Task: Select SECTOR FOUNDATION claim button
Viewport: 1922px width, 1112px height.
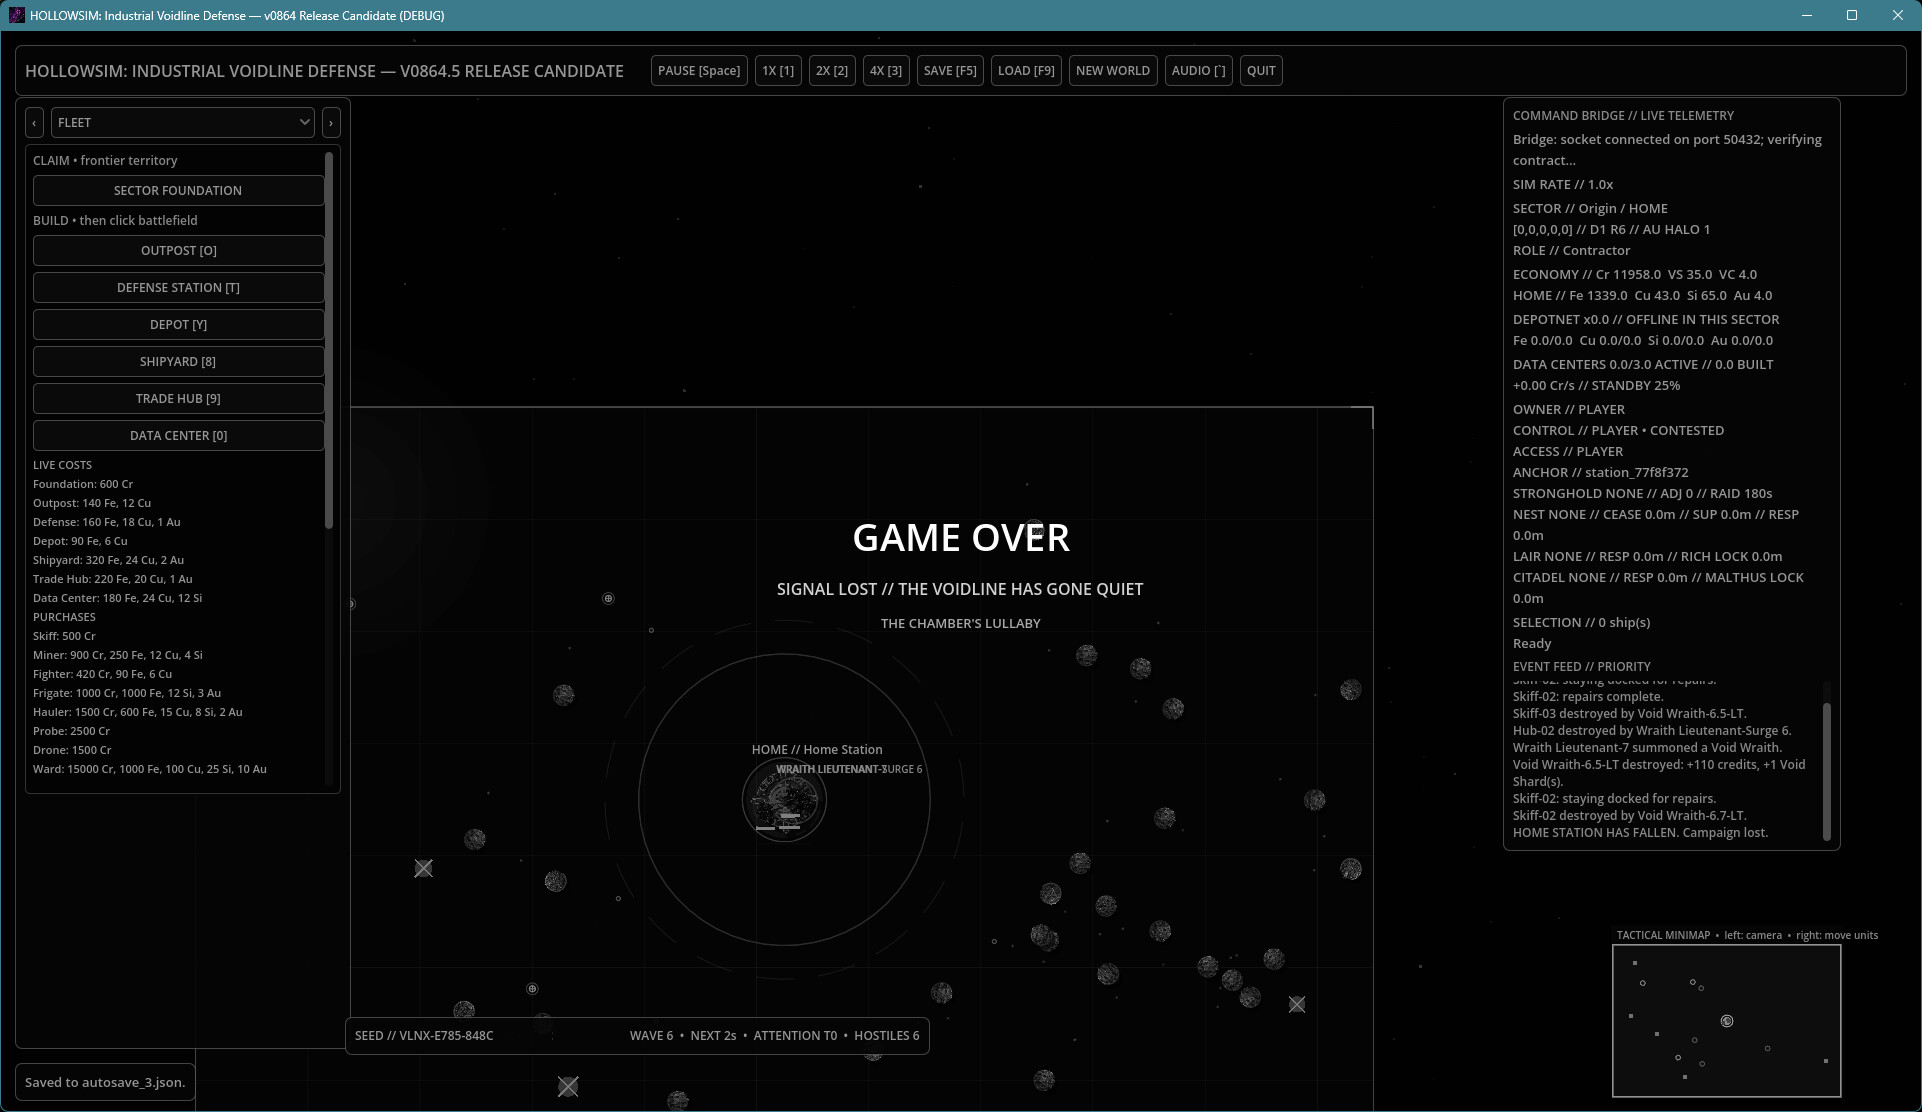Action: click(178, 191)
